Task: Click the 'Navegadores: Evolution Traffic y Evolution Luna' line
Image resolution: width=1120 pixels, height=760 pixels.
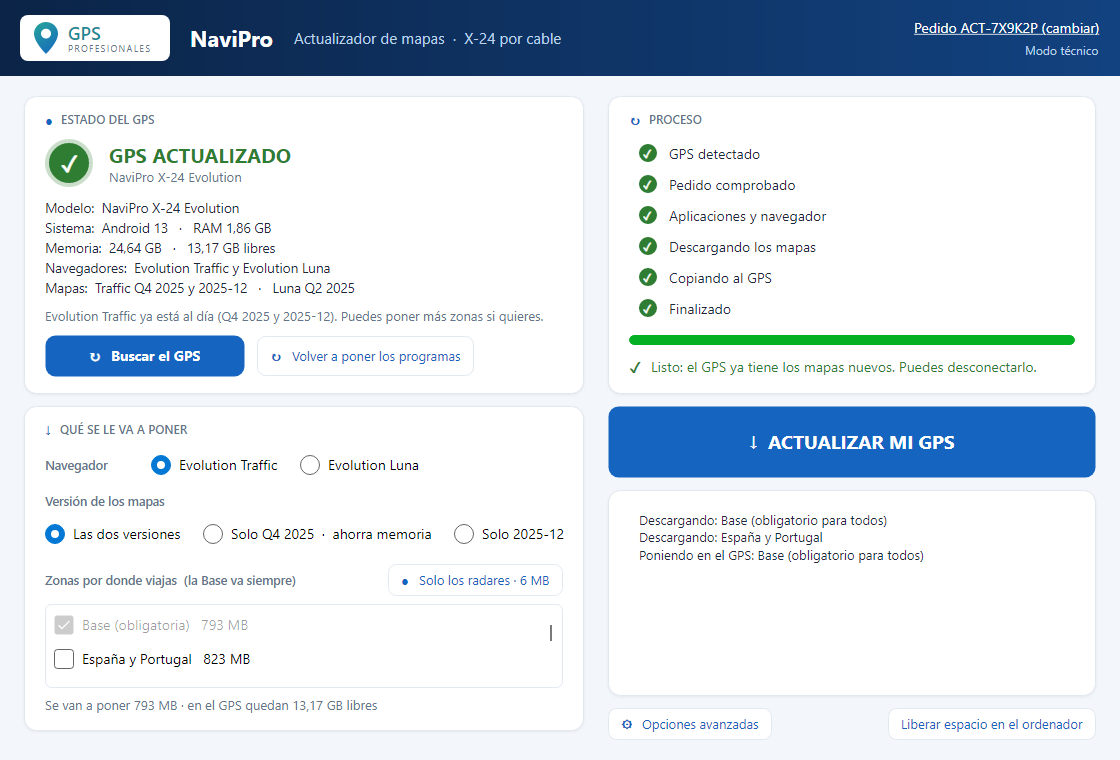Action: (x=188, y=269)
